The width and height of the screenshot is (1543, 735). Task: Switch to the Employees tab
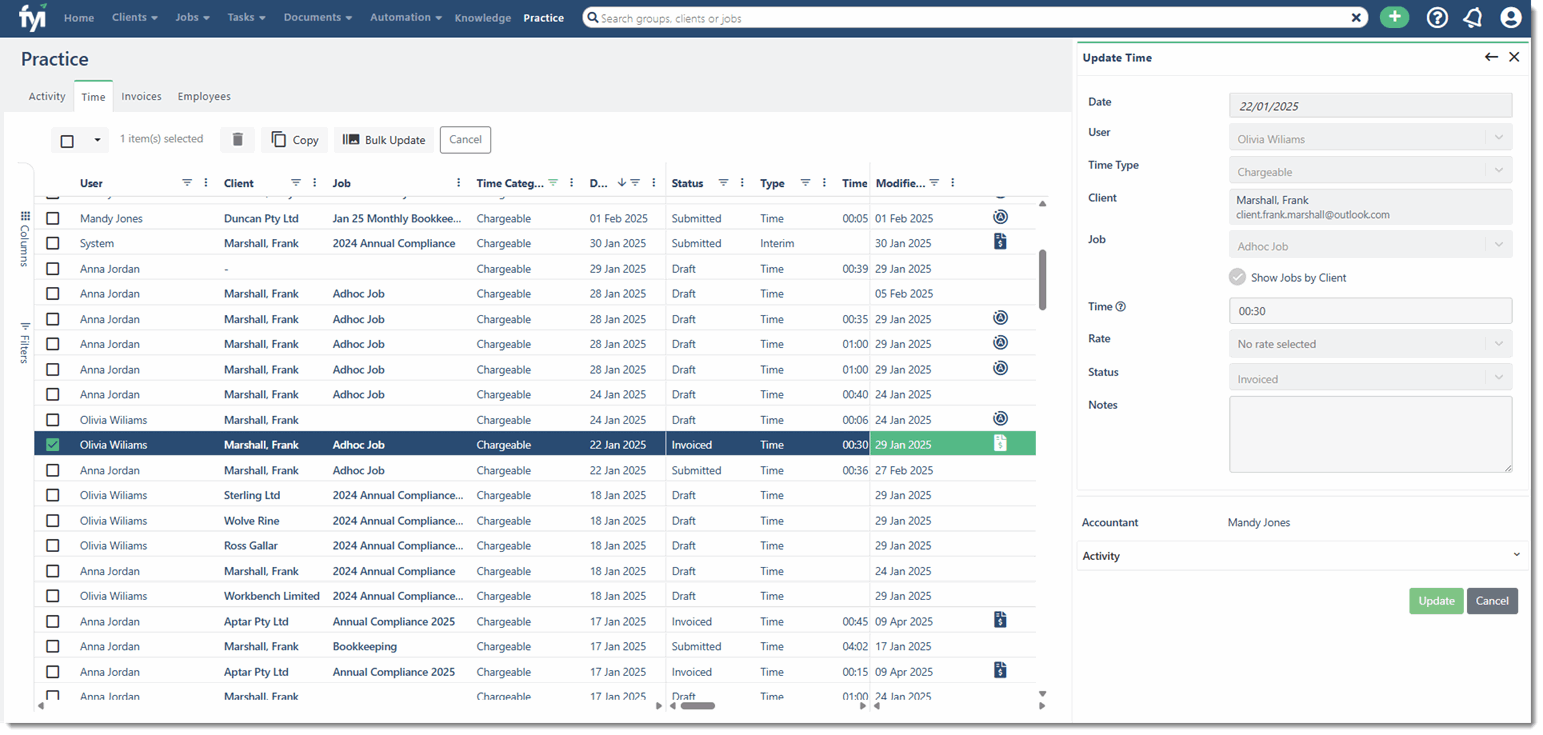(204, 96)
